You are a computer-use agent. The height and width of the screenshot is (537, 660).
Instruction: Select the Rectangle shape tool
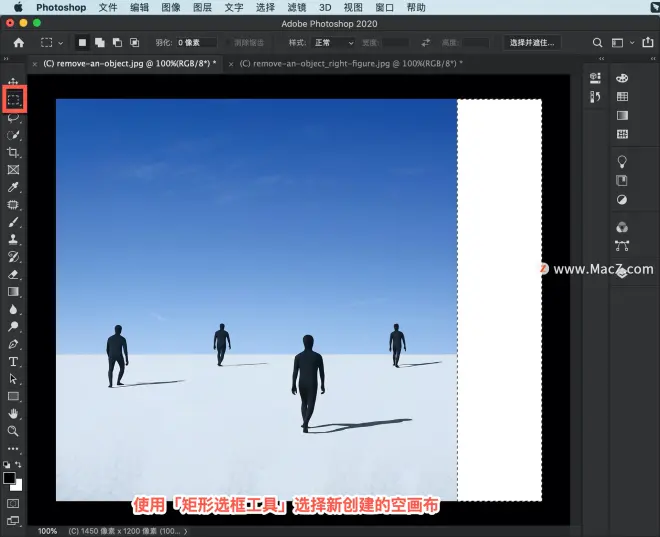click(x=13, y=396)
